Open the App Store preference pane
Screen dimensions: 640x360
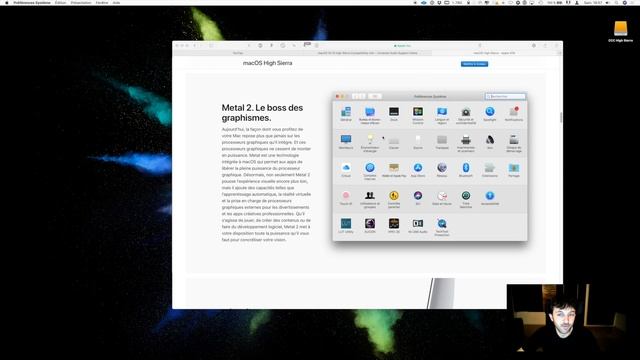418,170
